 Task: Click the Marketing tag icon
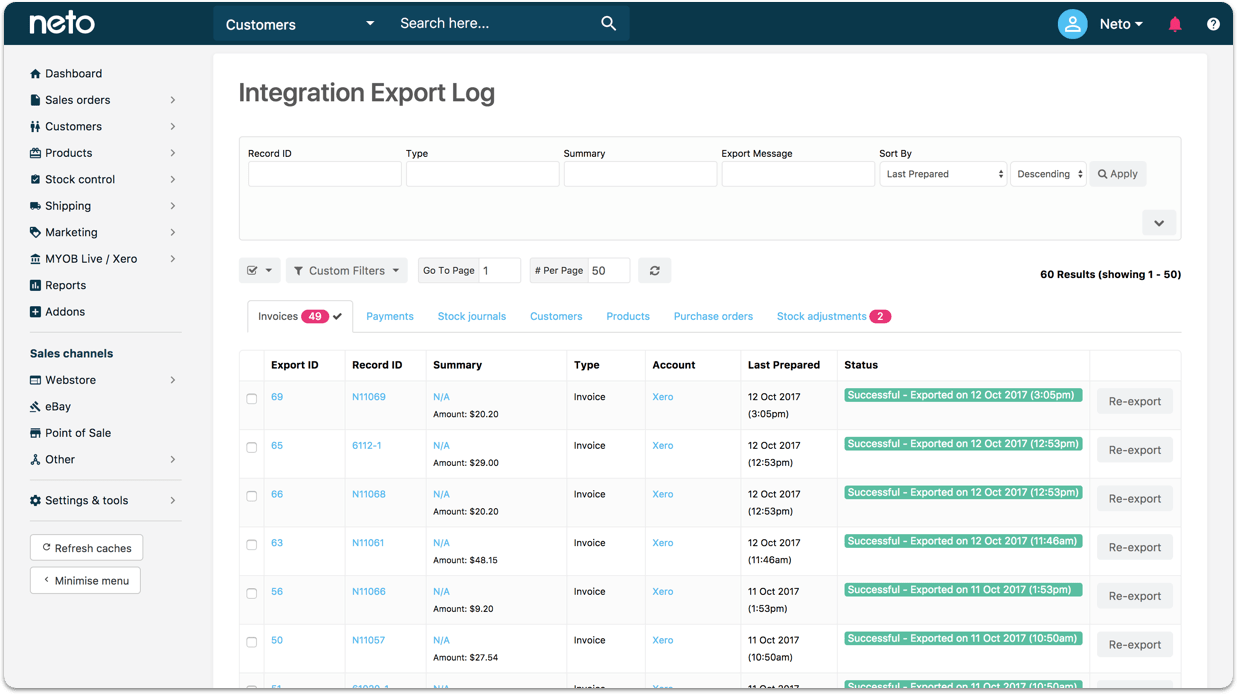tap(36, 233)
